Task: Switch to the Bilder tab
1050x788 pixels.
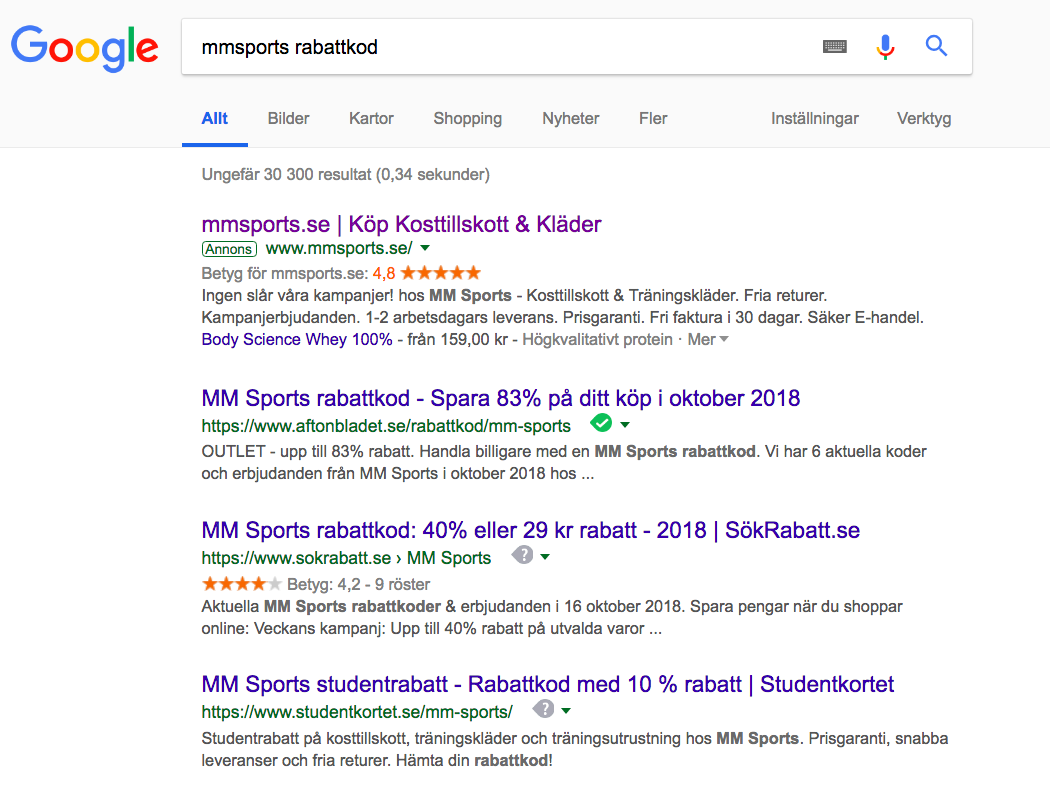Action: click(x=289, y=119)
